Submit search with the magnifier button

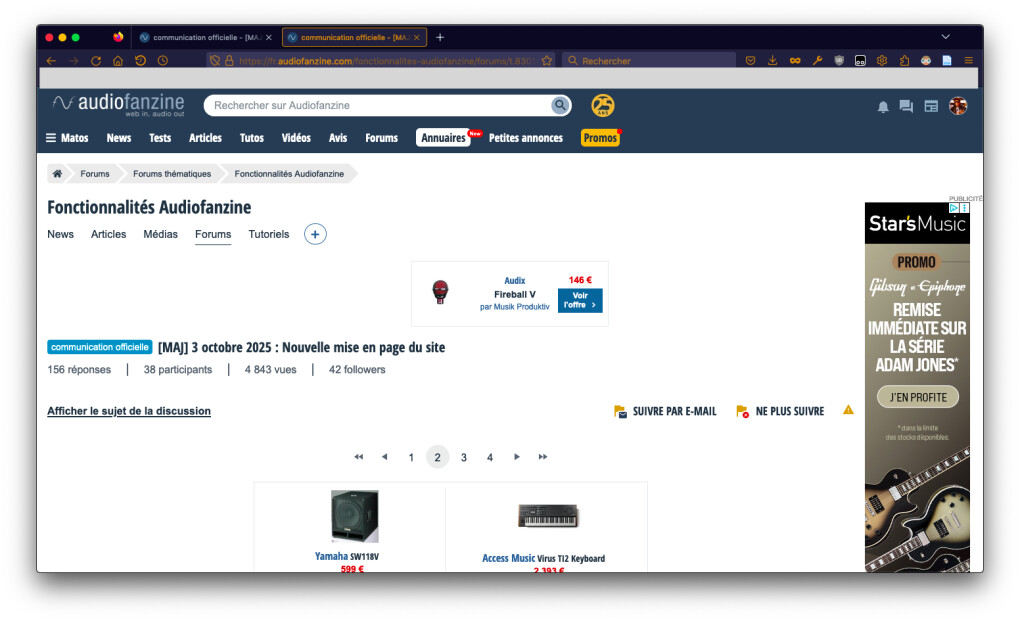click(x=560, y=105)
